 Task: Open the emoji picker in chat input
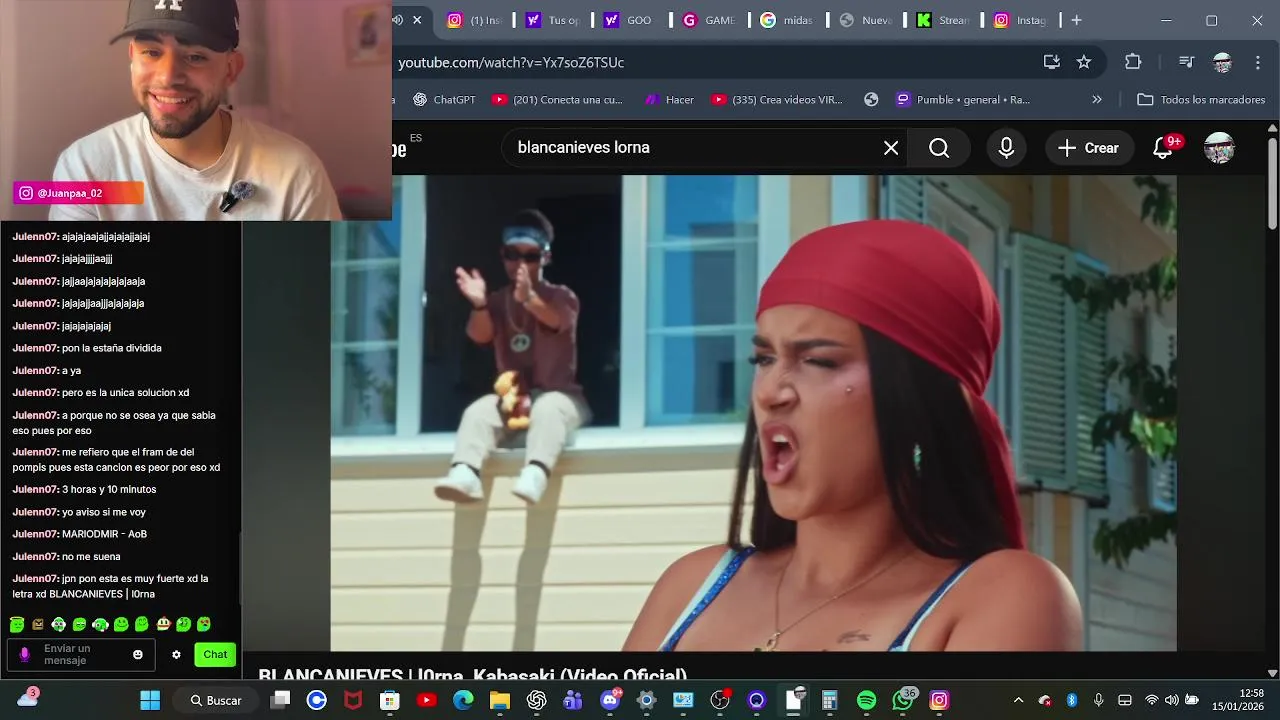138,655
